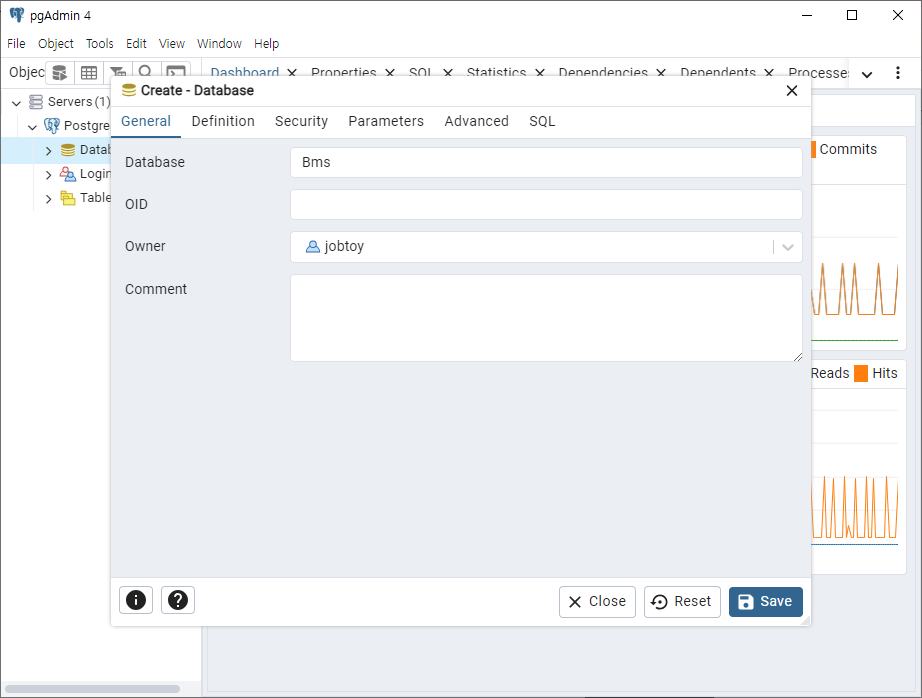
Task: Switch to the dialog's SQL tab
Action: tap(542, 121)
